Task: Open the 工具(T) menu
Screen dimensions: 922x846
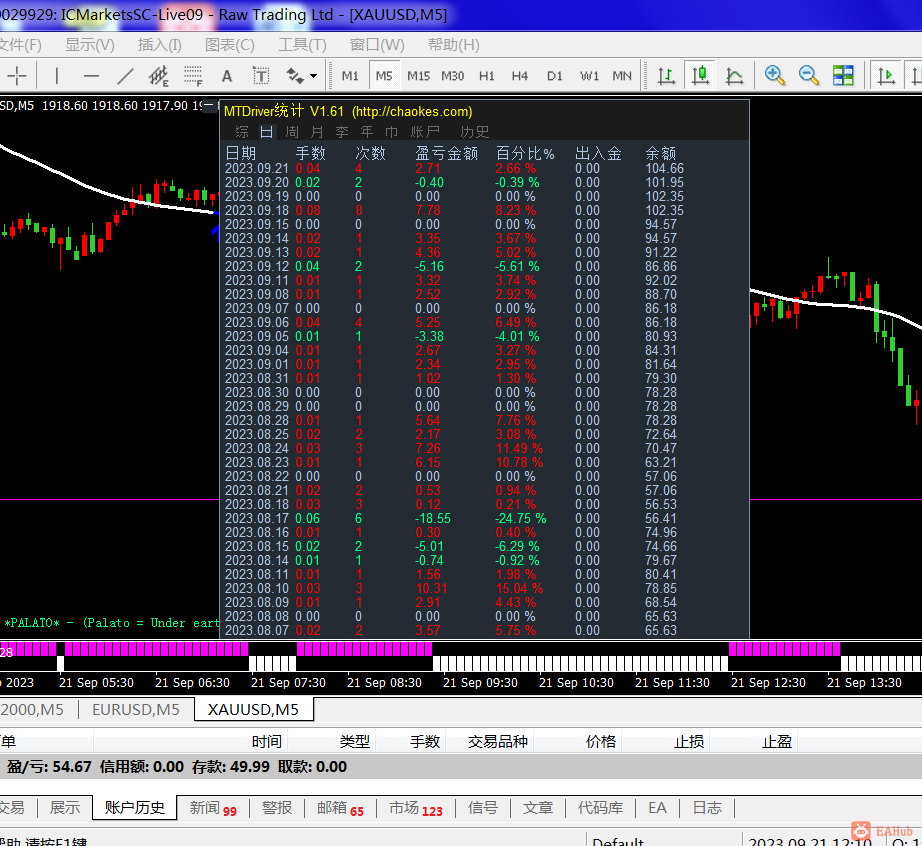Action: pyautogui.click(x=302, y=45)
